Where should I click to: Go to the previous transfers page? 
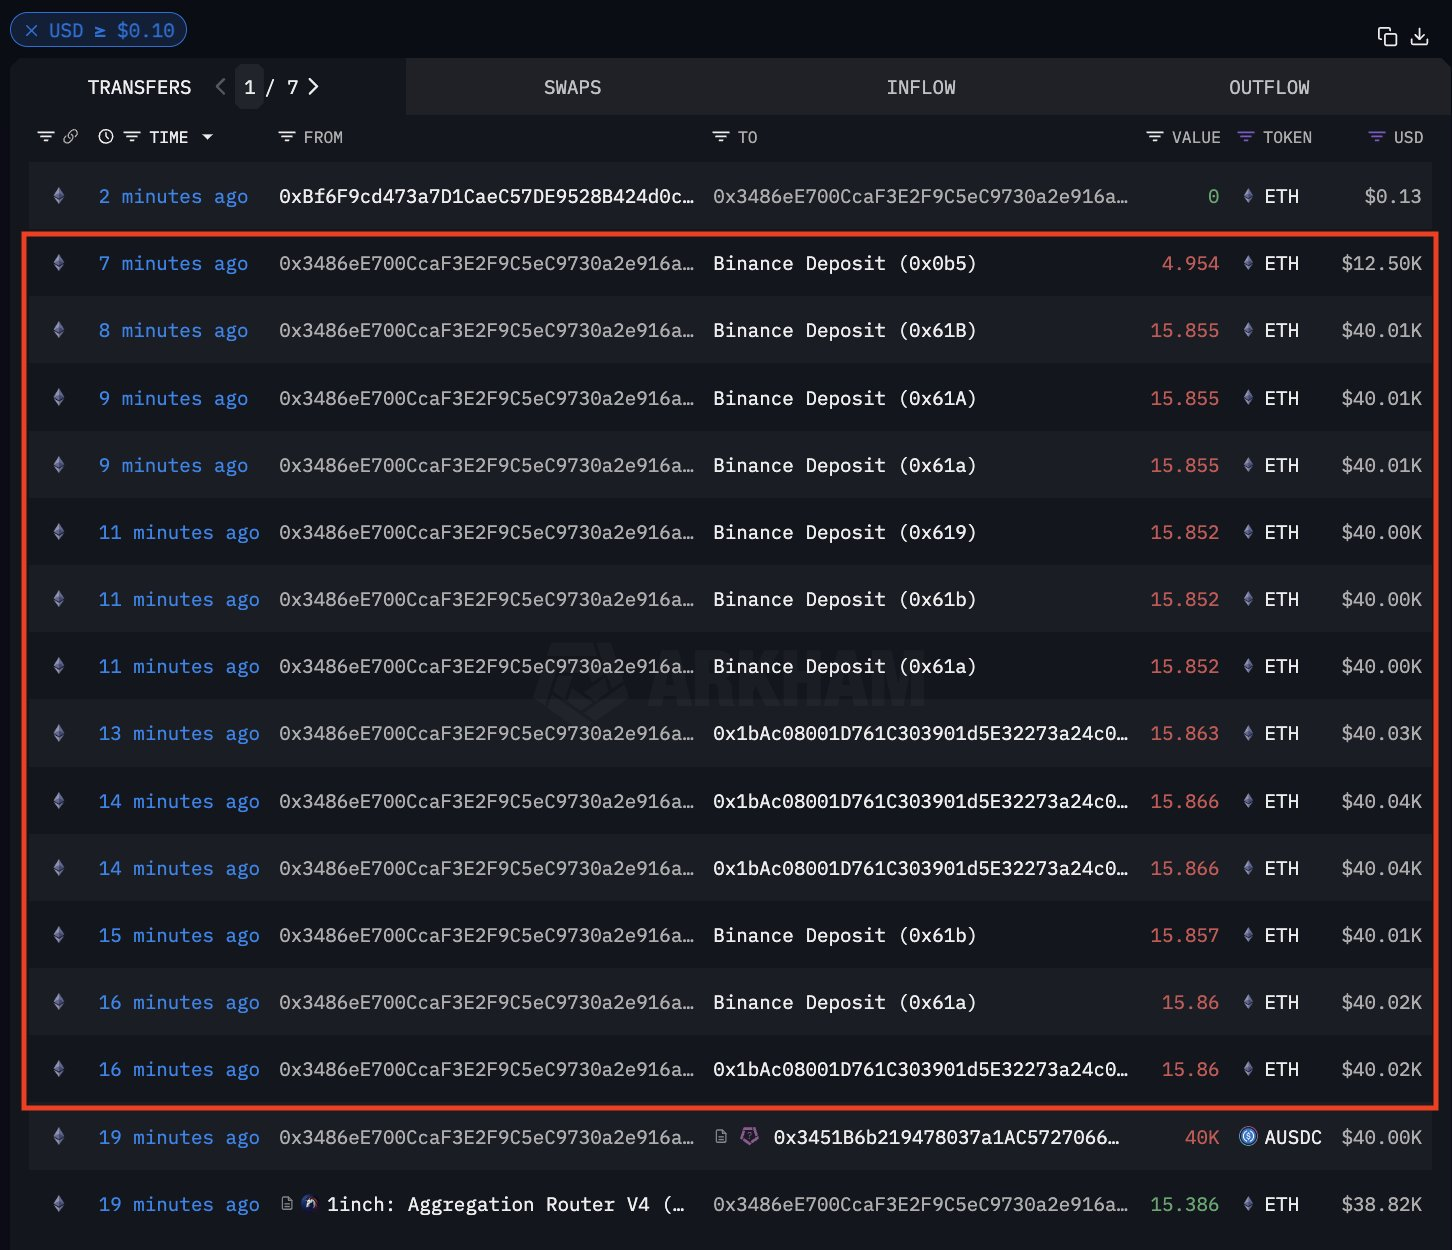(x=220, y=87)
